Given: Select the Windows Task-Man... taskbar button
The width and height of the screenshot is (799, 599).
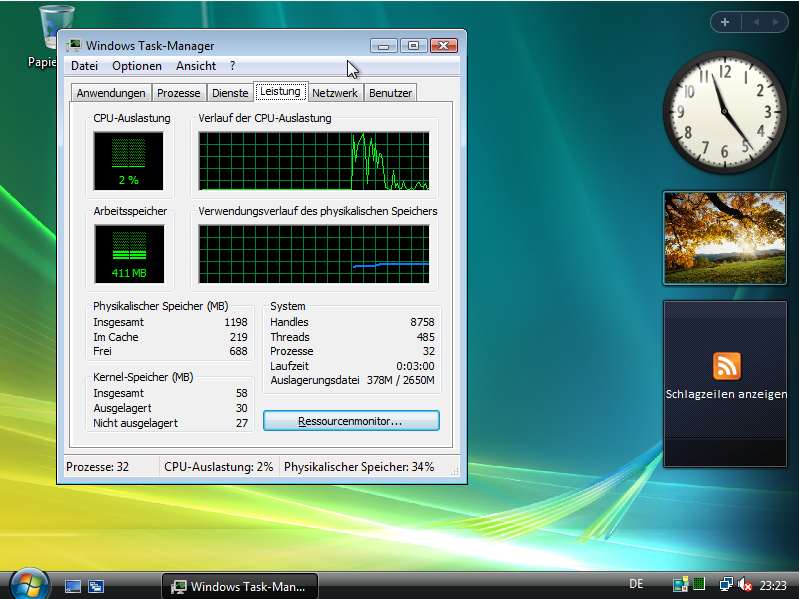Looking at the screenshot, I should pos(239,586).
